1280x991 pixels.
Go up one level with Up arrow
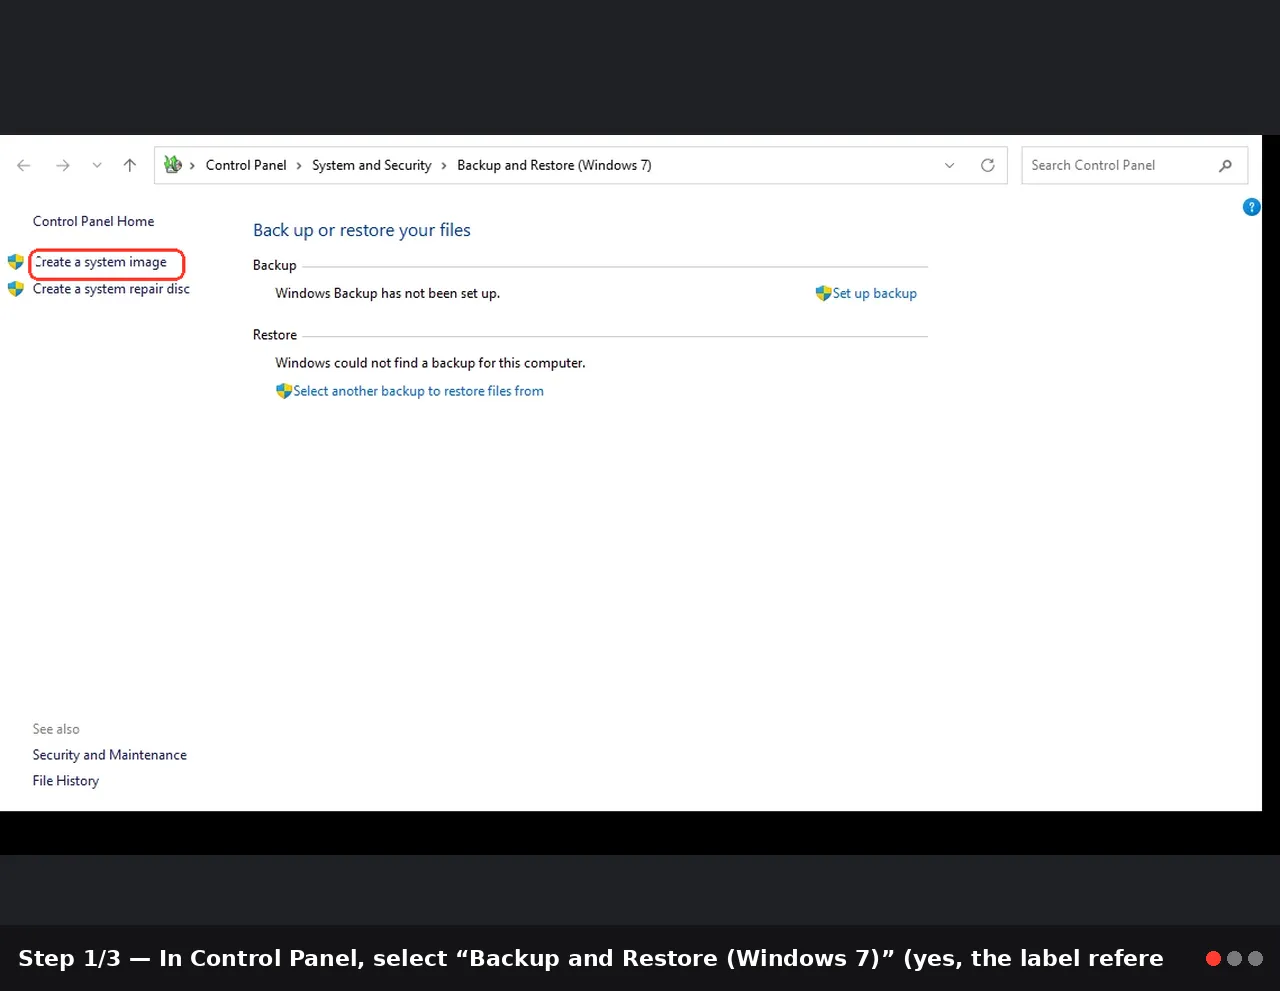coord(130,166)
